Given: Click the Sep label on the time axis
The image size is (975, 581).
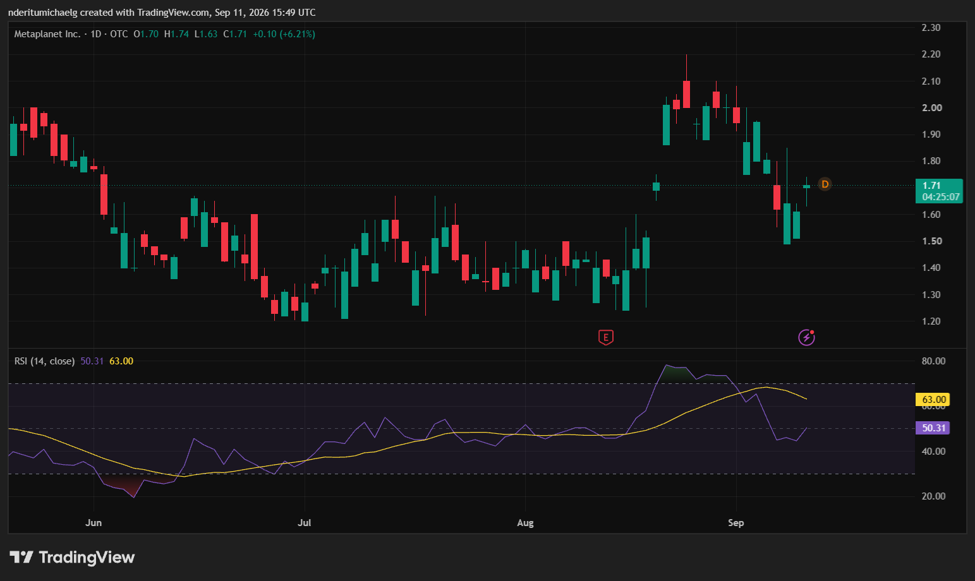Looking at the screenshot, I should point(736,523).
